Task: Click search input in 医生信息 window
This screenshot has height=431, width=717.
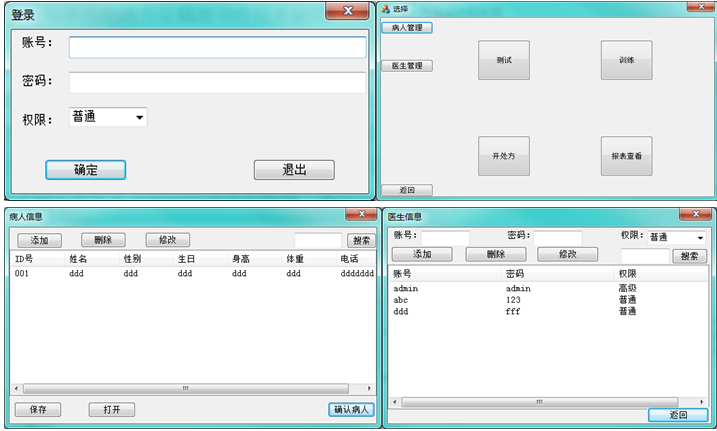Action: click(x=645, y=256)
